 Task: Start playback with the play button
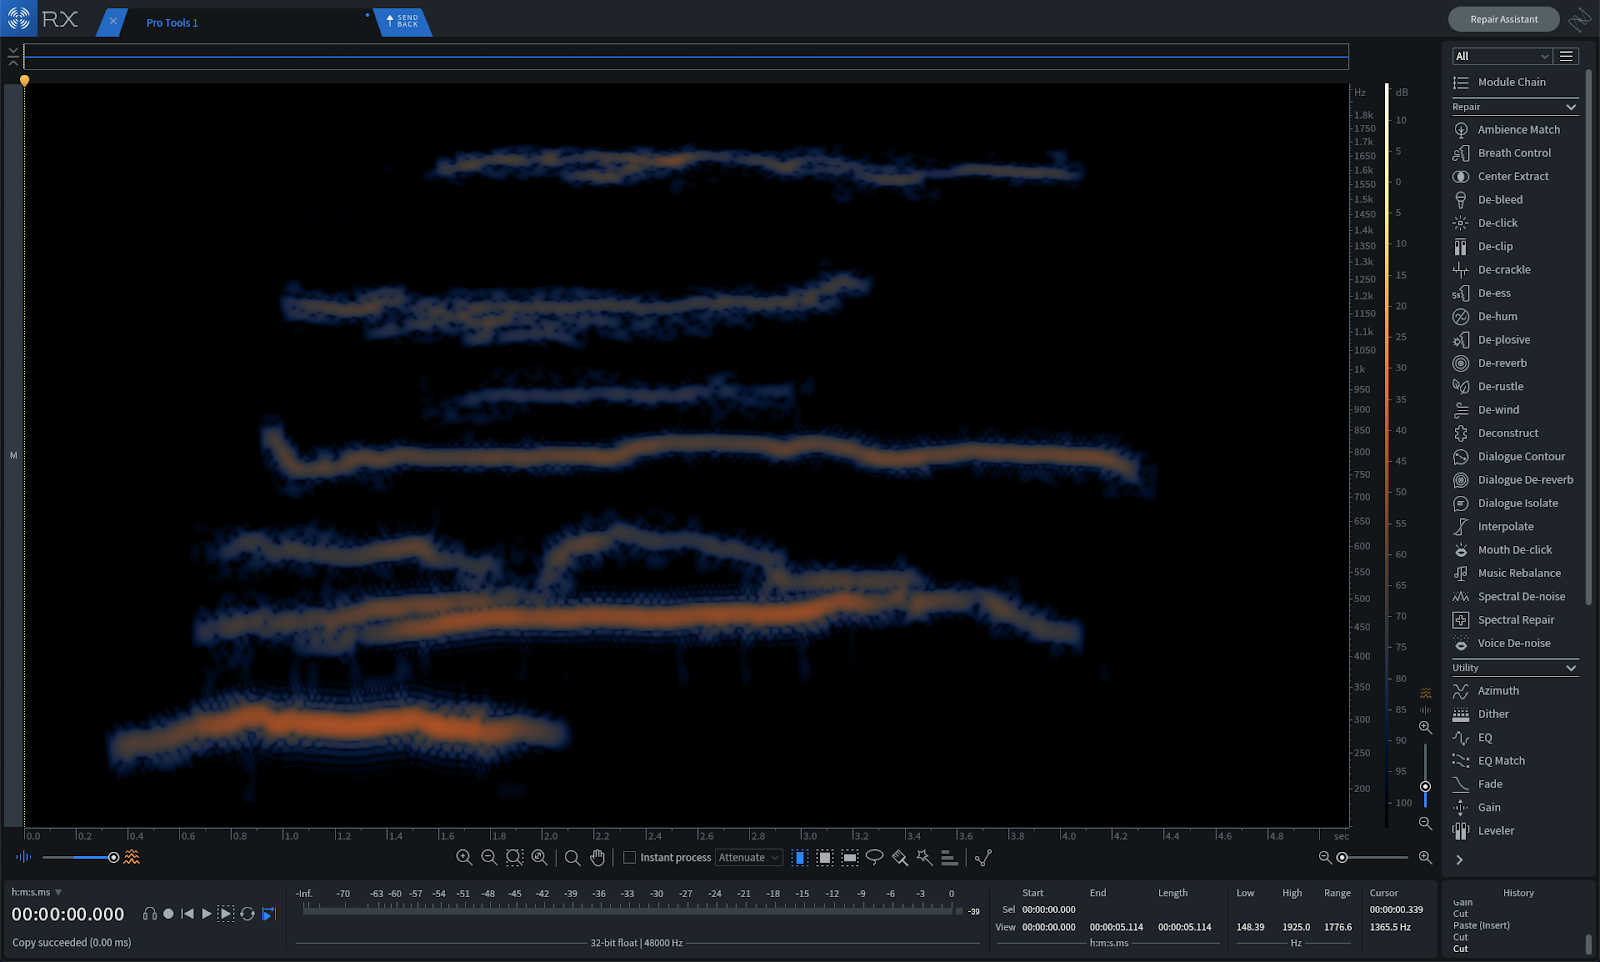coord(206,914)
